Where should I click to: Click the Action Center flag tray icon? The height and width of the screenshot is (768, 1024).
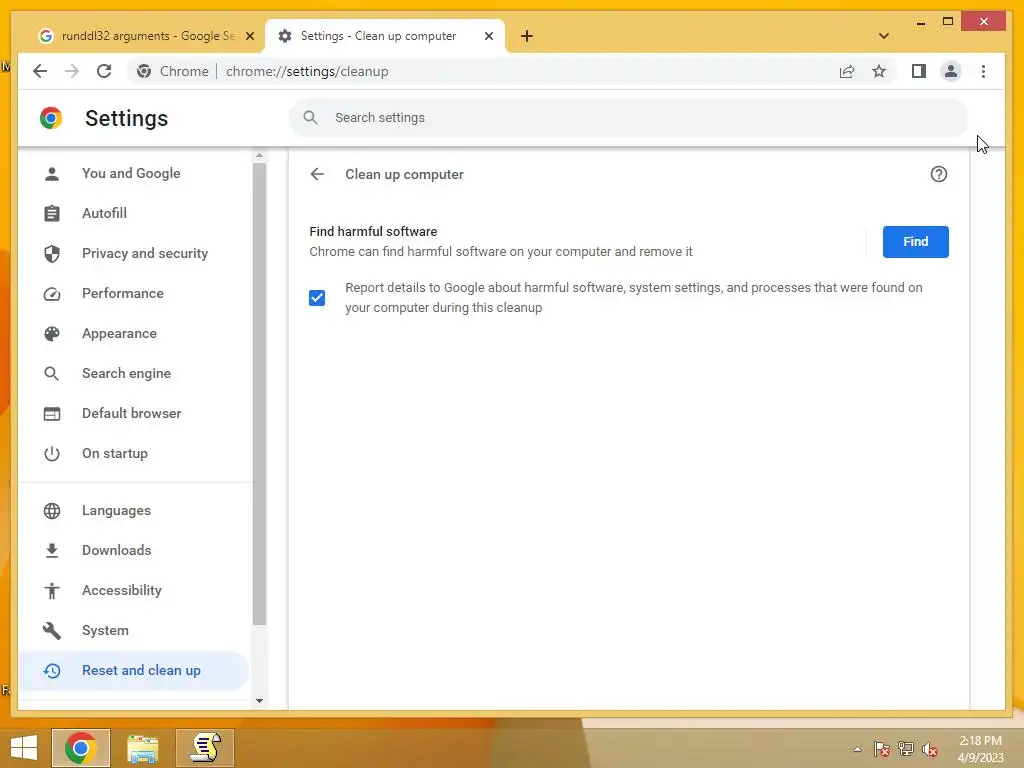(x=882, y=749)
